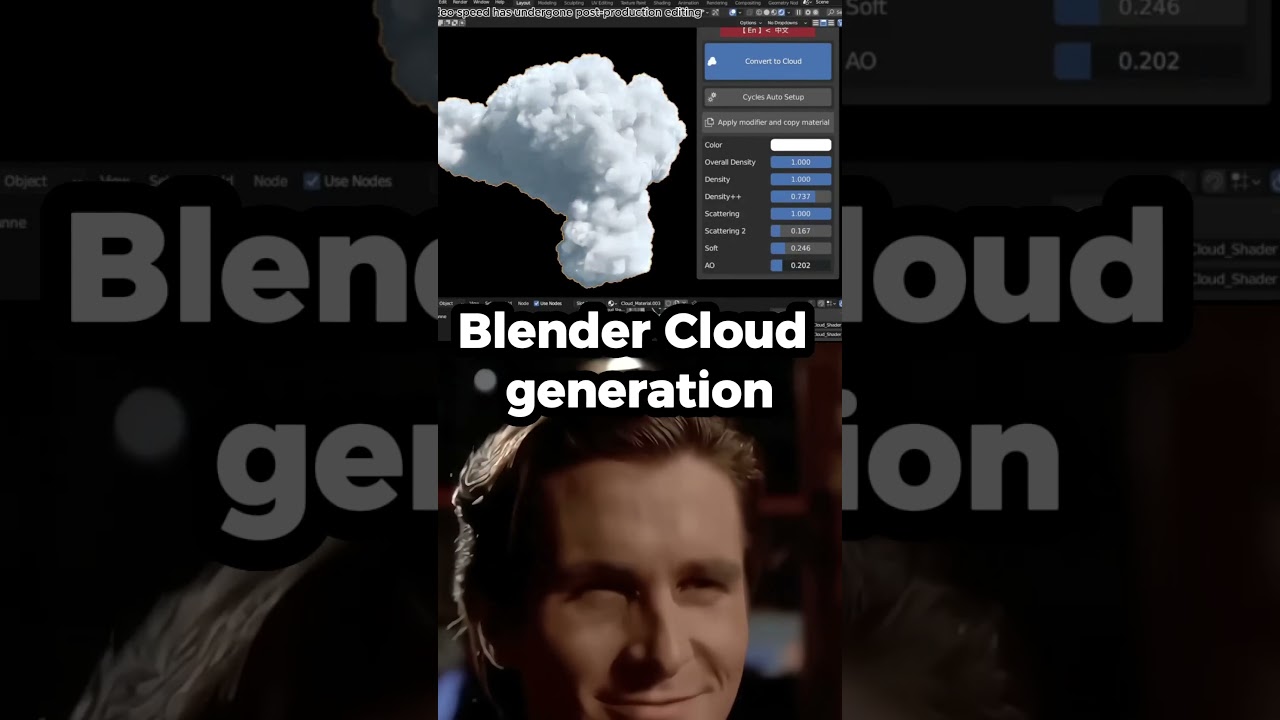
Task: Adjust the AO slider at 0.202
Action: click(801, 265)
